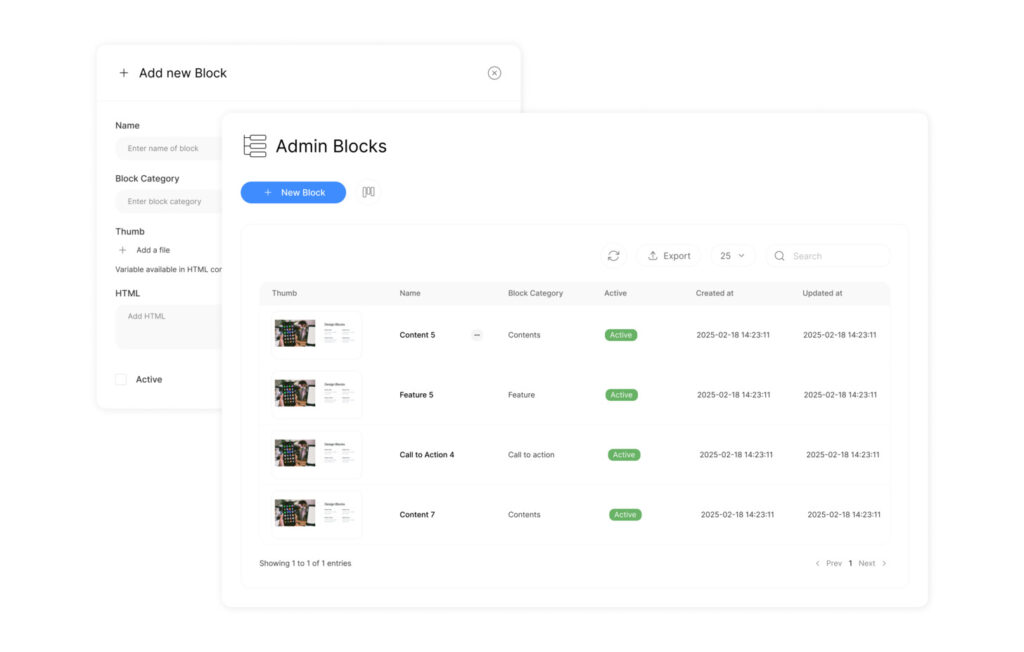Viewport: 1024px width, 652px height.
Task: Click the search magnifier icon
Action: (780, 256)
